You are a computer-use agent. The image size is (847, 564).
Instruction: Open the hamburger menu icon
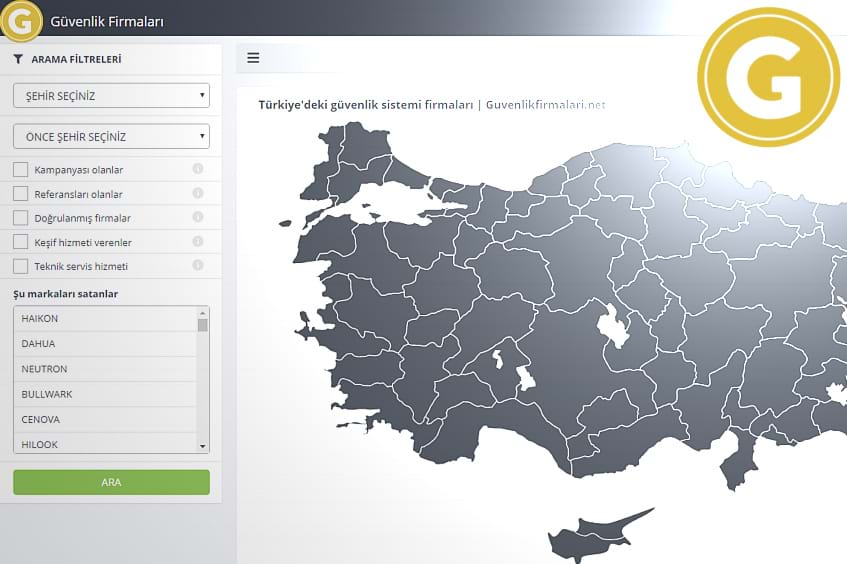pyautogui.click(x=253, y=58)
